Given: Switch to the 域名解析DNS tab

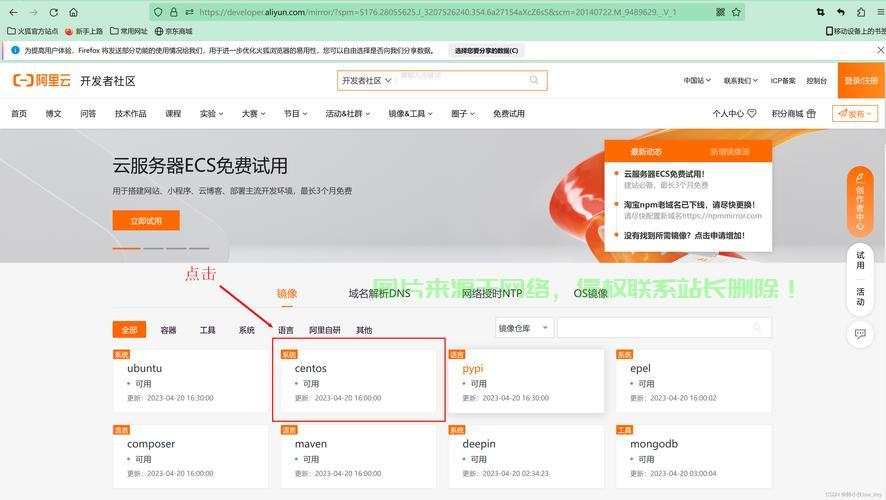Looking at the screenshot, I should (379, 293).
